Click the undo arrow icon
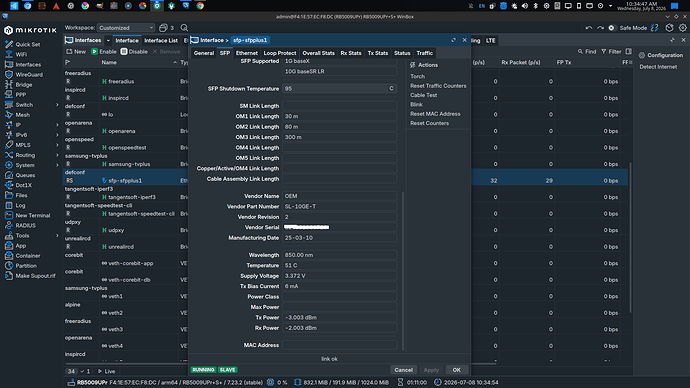The image size is (690, 388). point(589,28)
